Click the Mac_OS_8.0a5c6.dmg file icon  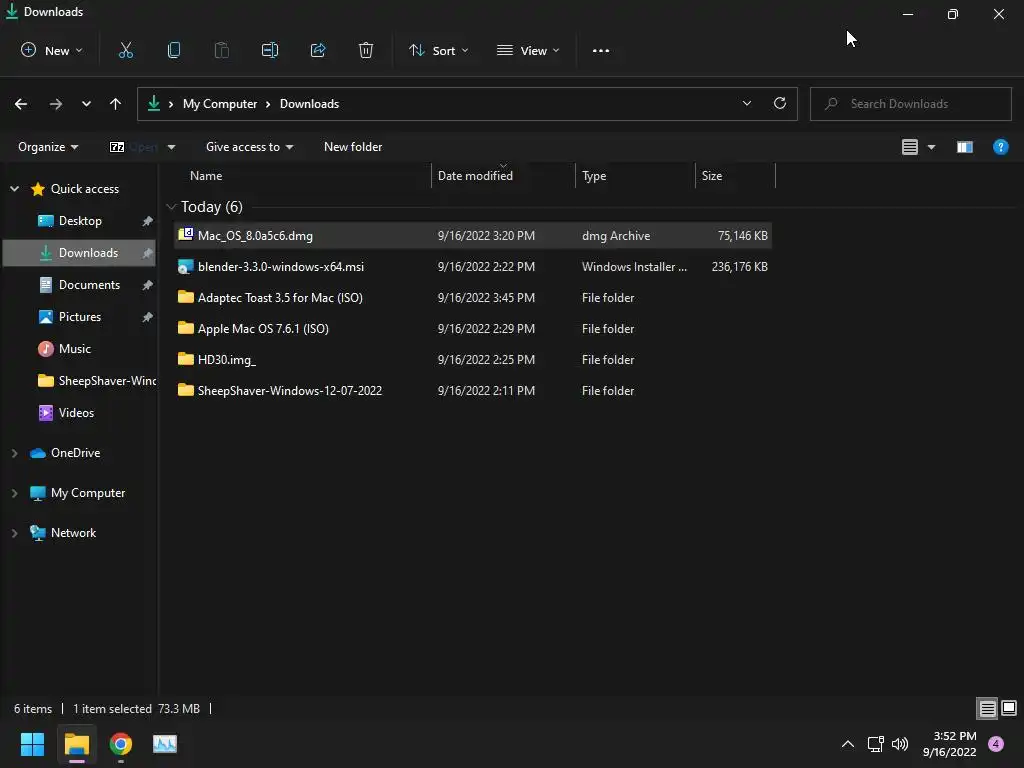(x=185, y=234)
